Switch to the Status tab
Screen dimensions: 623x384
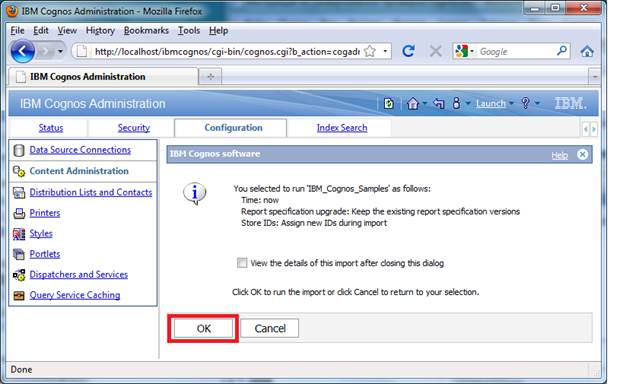point(50,128)
